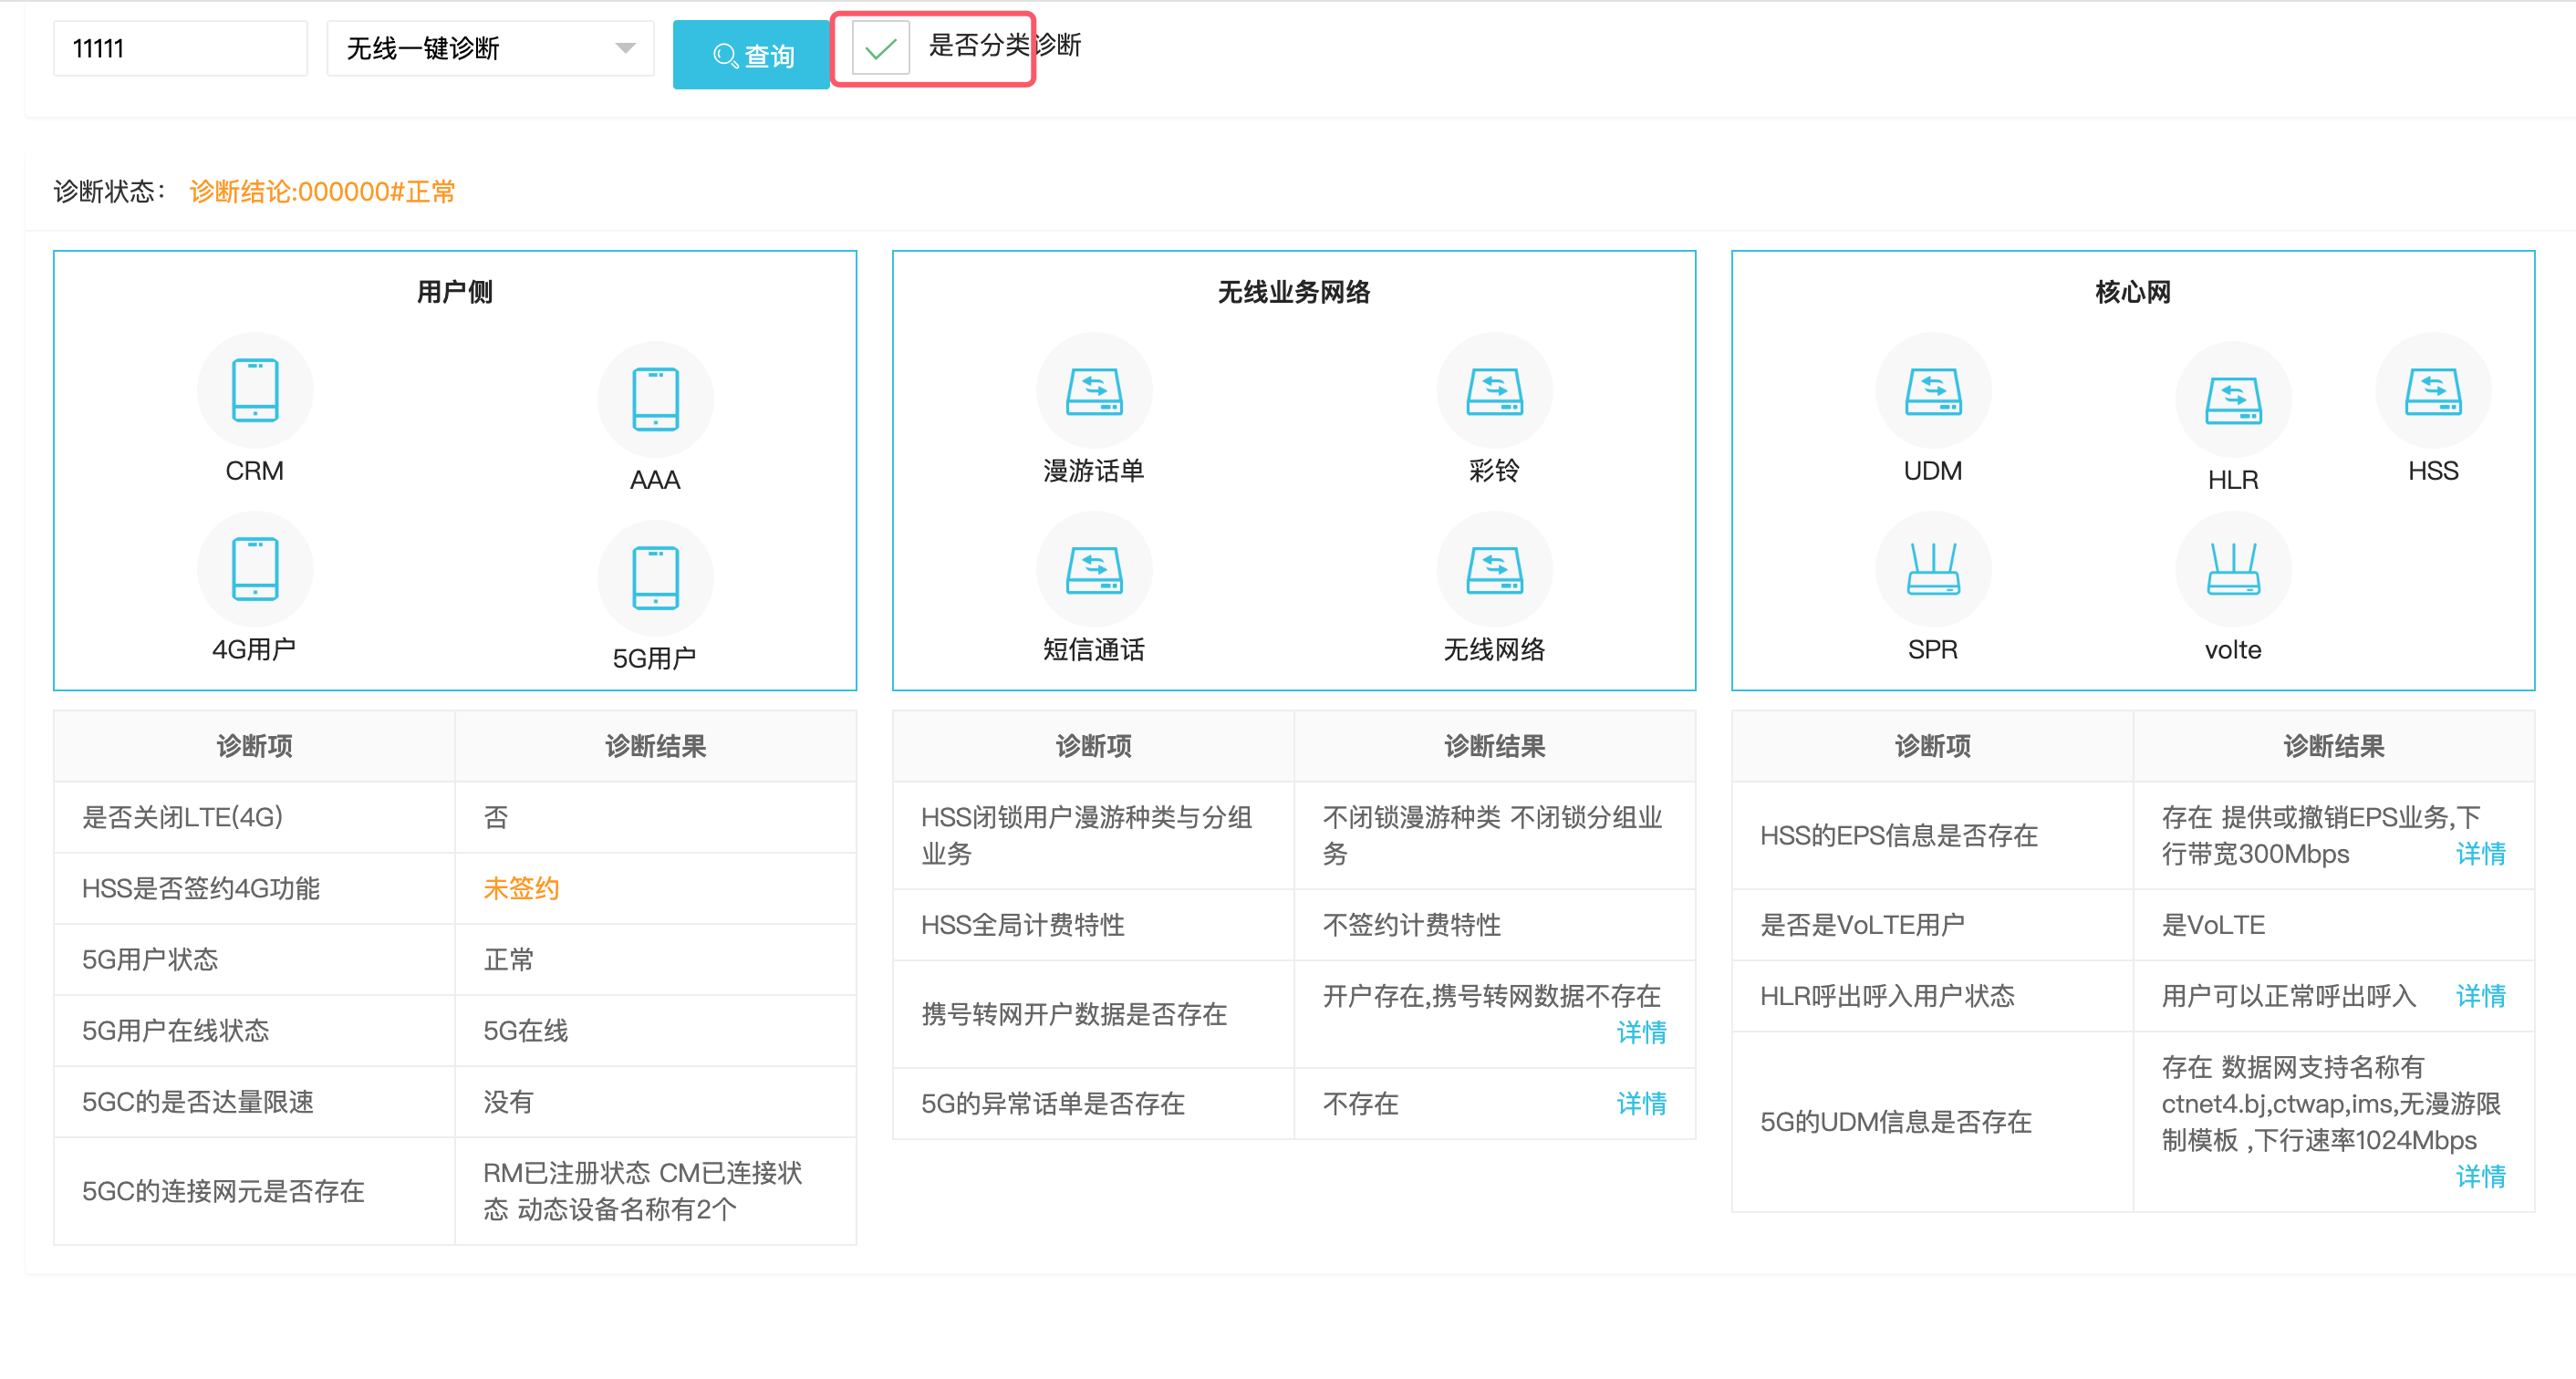Open the 4G用户 icon
Screen dimensions: 2576x1379
(255, 569)
